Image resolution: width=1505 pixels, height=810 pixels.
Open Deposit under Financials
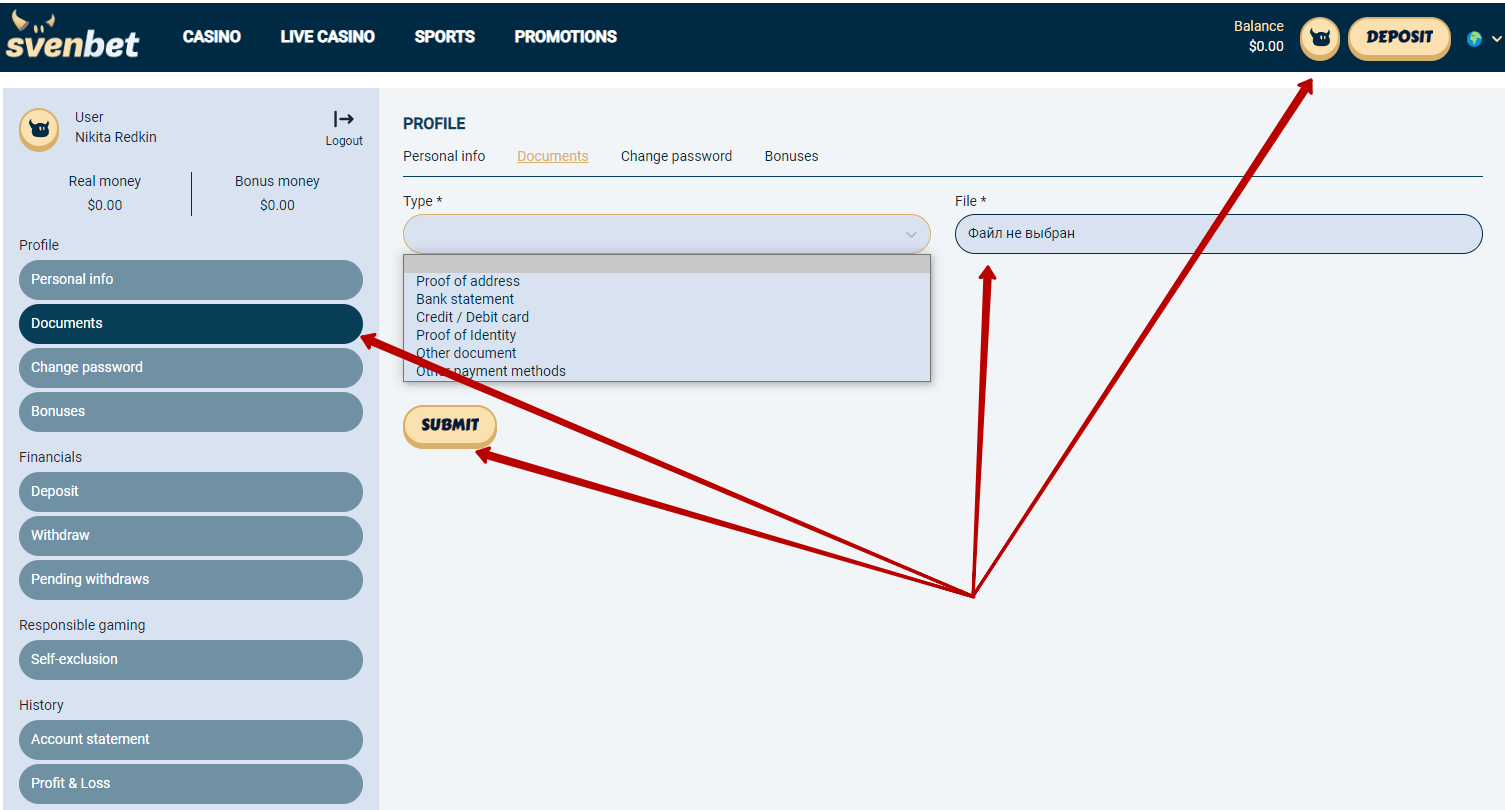191,492
